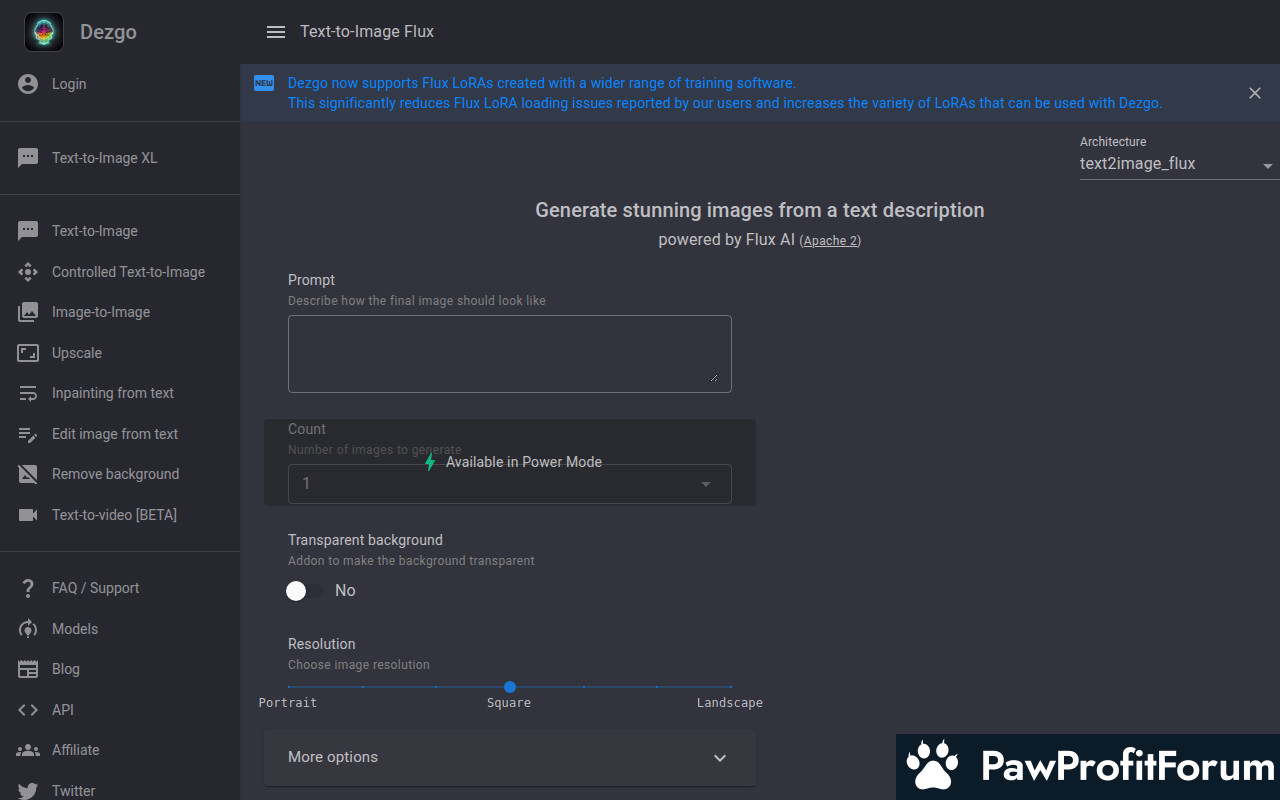Image resolution: width=1280 pixels, height=800 pixels.
Task: Click the Models icon in sidebar
Action: [28, 629]
